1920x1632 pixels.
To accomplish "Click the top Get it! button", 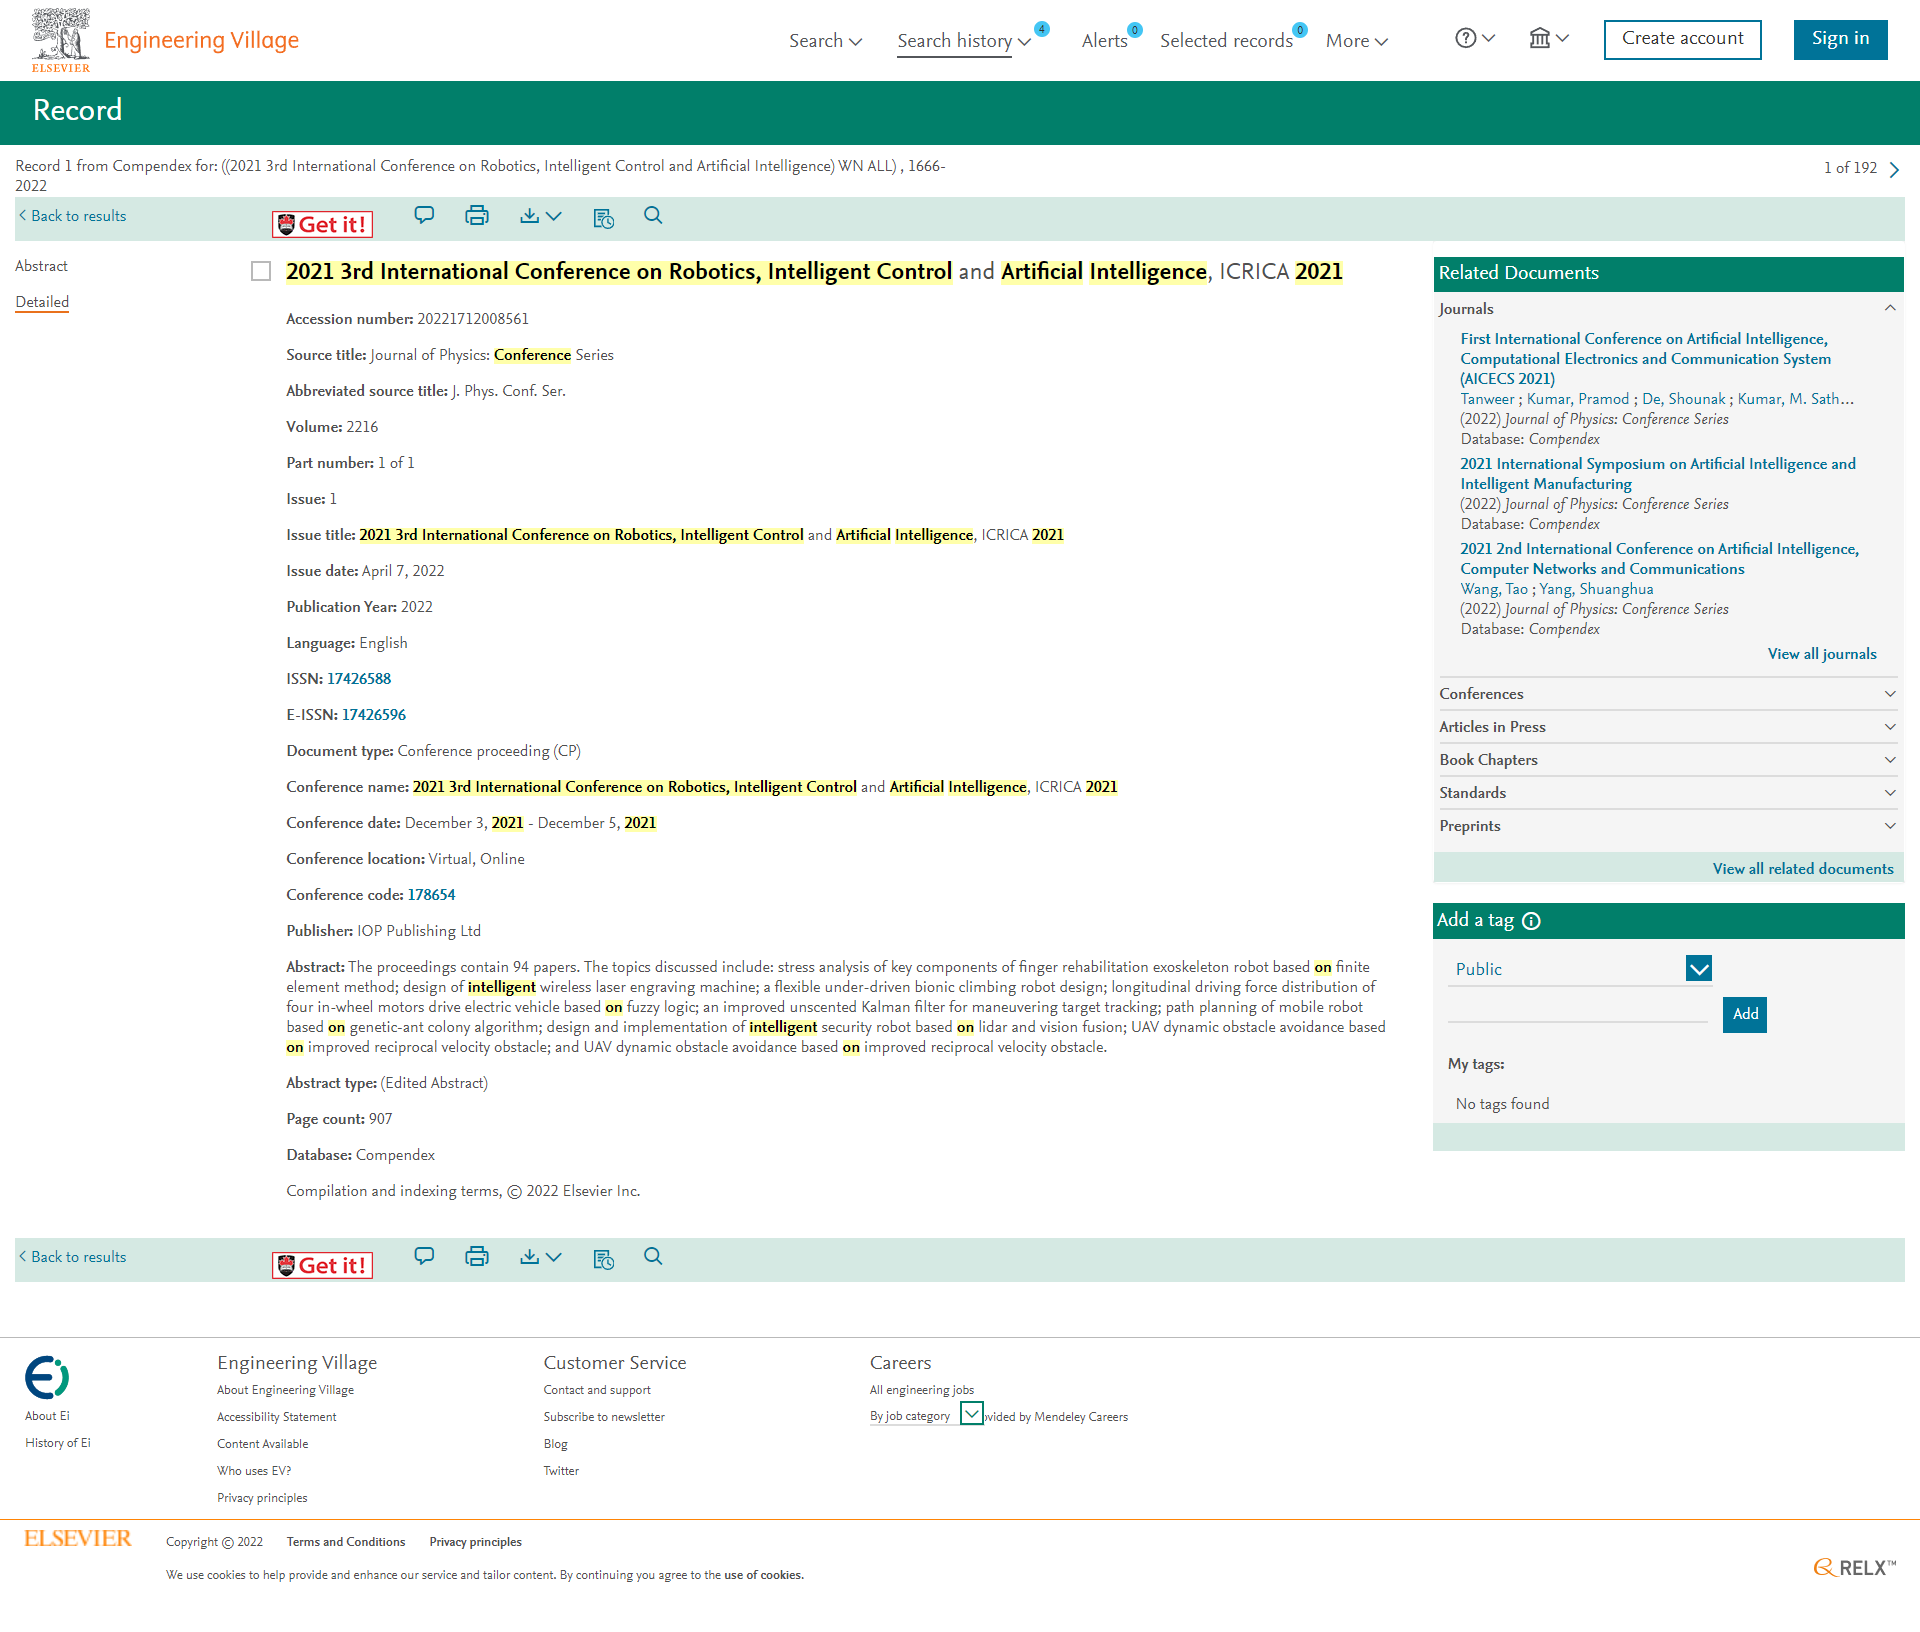I will tap(322, 224).
